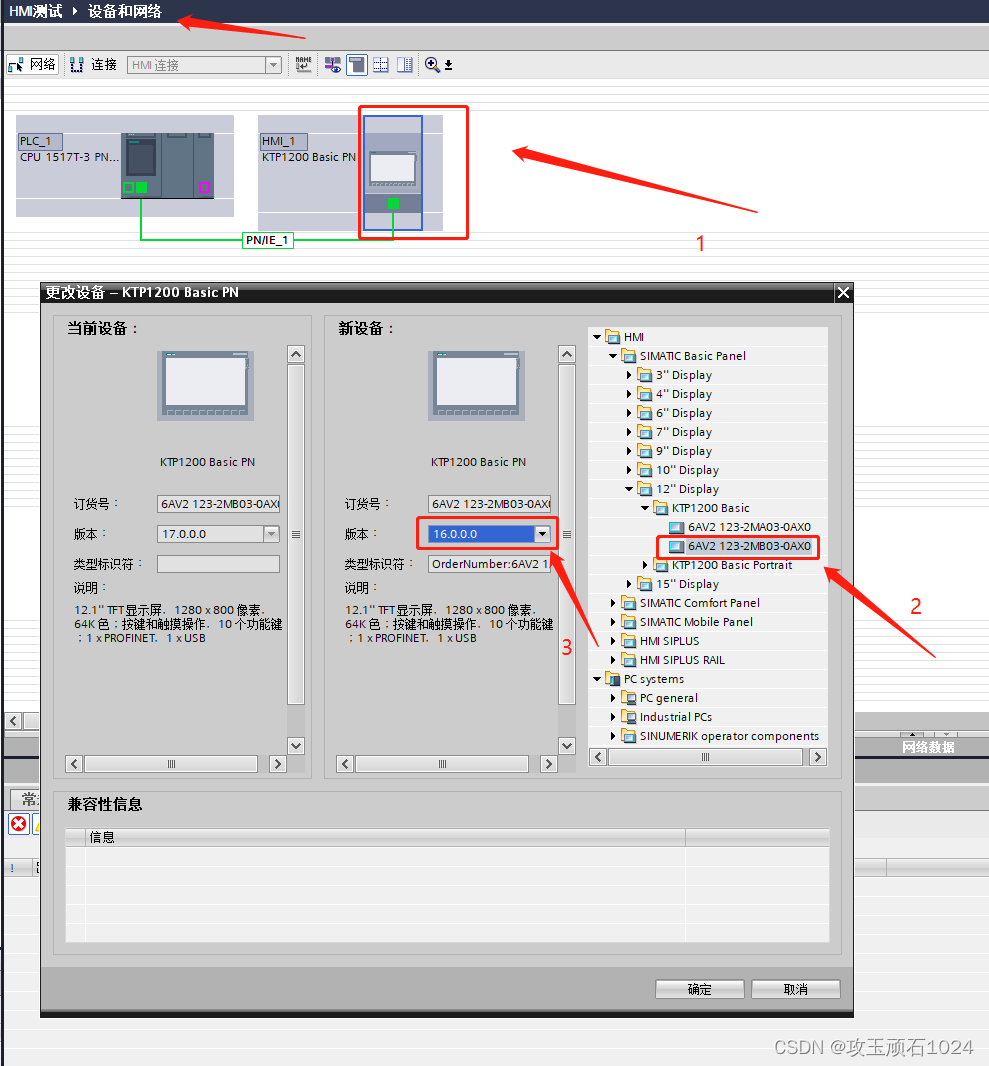Click the new device KTP1200 preview image
This screenshot has height=1066, width=989.
pyautogui.click(x=476, y=385)
